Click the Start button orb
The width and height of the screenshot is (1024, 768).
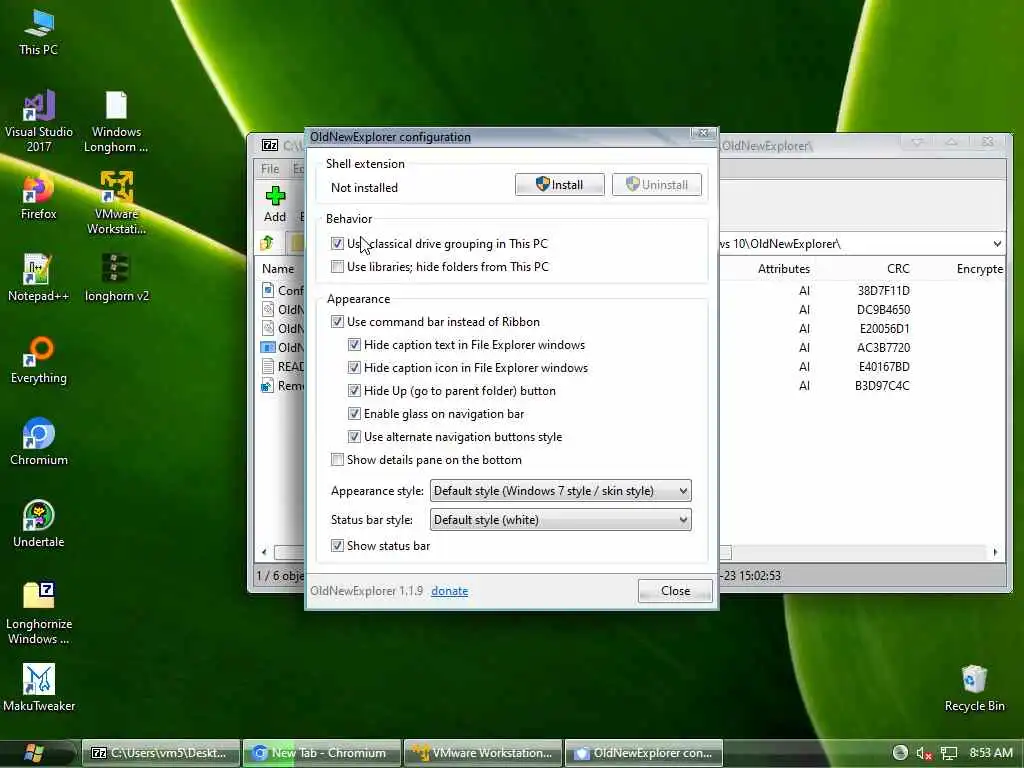(x=34, y=753)
